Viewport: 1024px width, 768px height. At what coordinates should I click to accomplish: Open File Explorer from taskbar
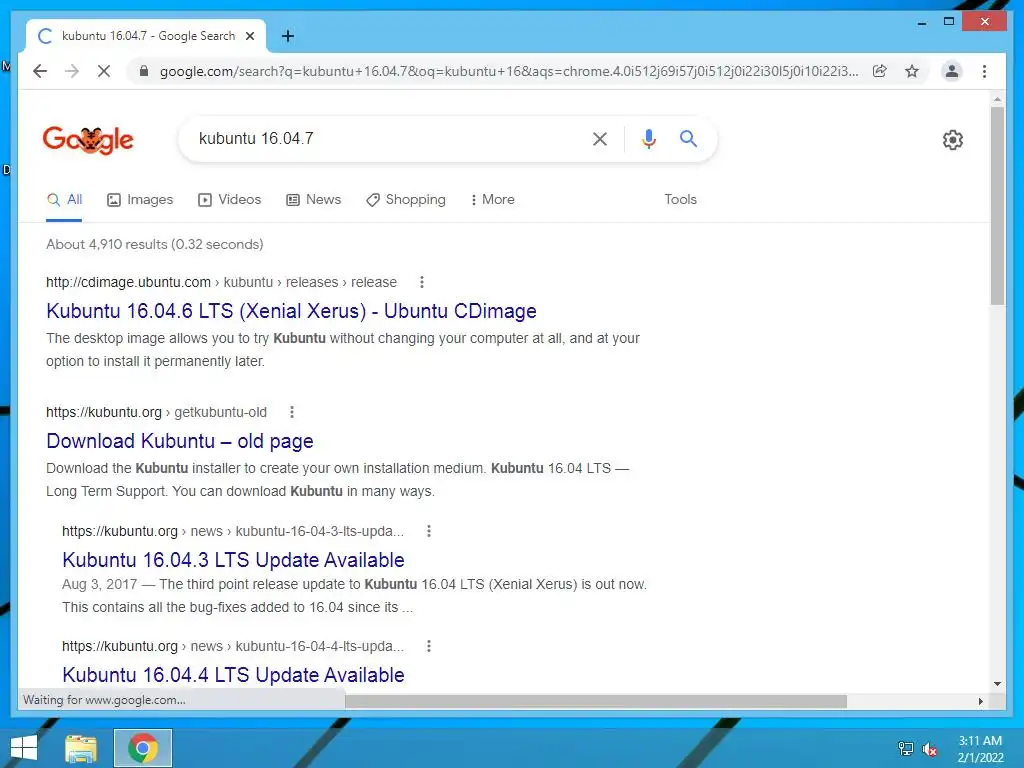(81, 748)
